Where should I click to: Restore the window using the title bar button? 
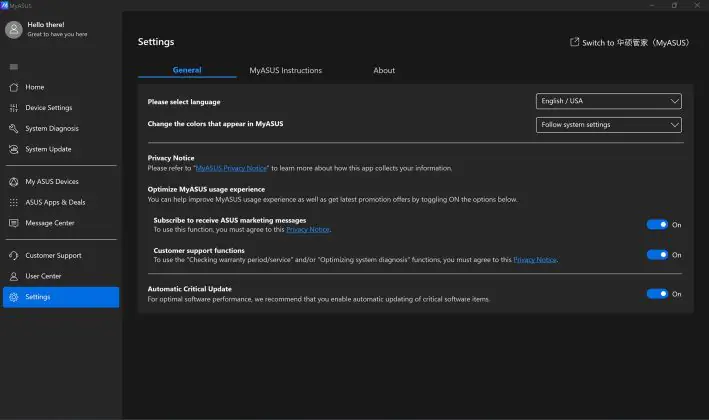[674, 5]
